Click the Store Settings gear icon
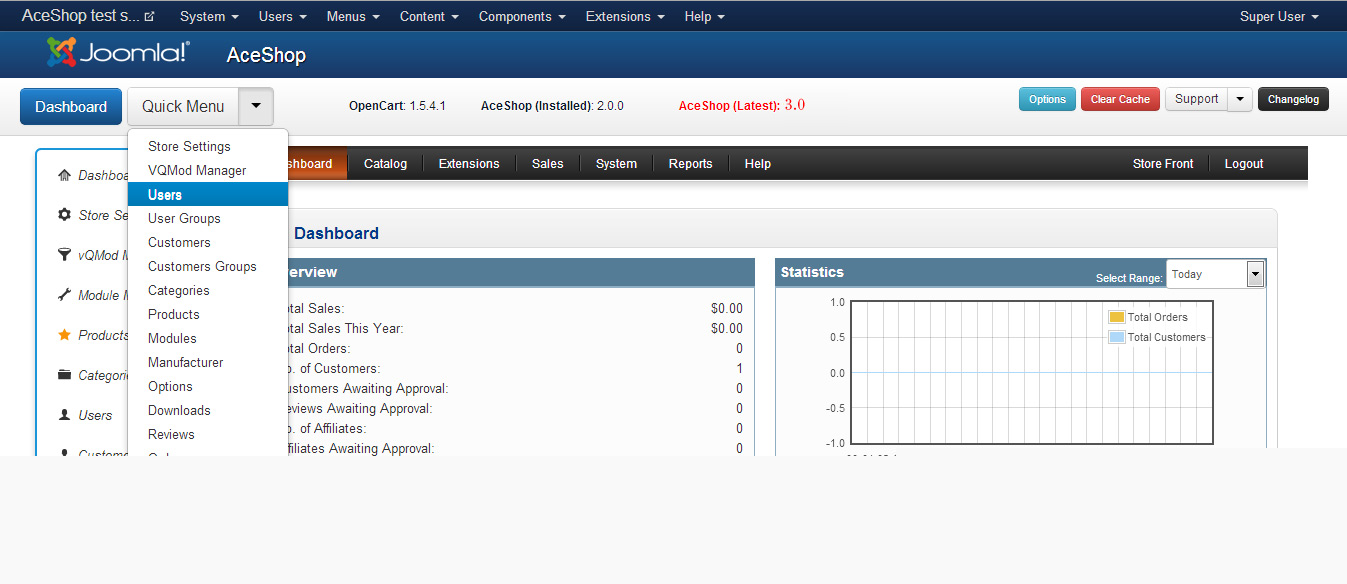The image size is (1347, 584). (65, 215)
